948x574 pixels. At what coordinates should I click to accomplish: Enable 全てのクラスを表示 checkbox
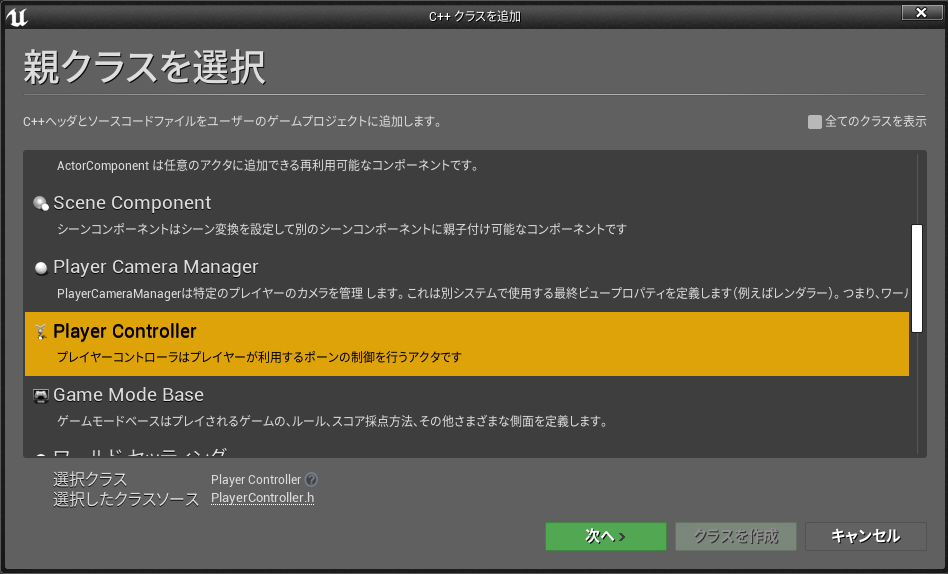(814, 122)
